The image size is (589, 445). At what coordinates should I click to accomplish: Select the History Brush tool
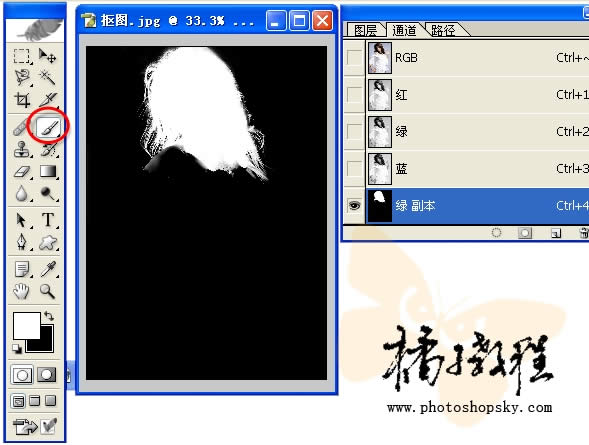pos(48,149)
